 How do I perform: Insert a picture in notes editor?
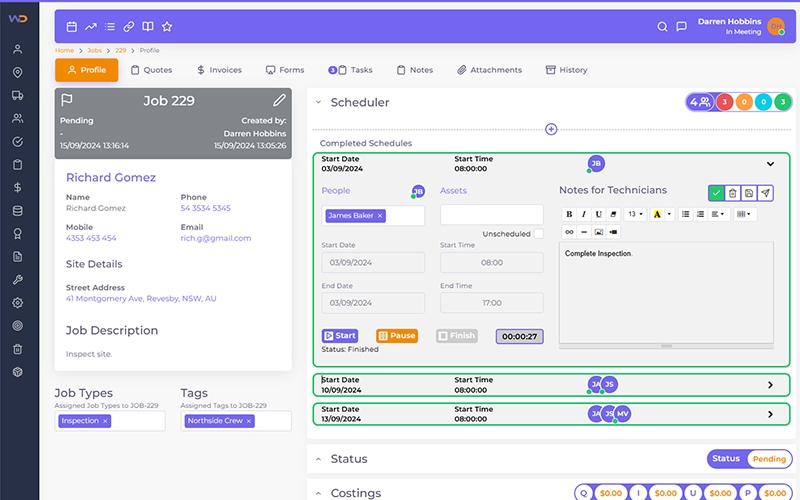pos(599,232)
